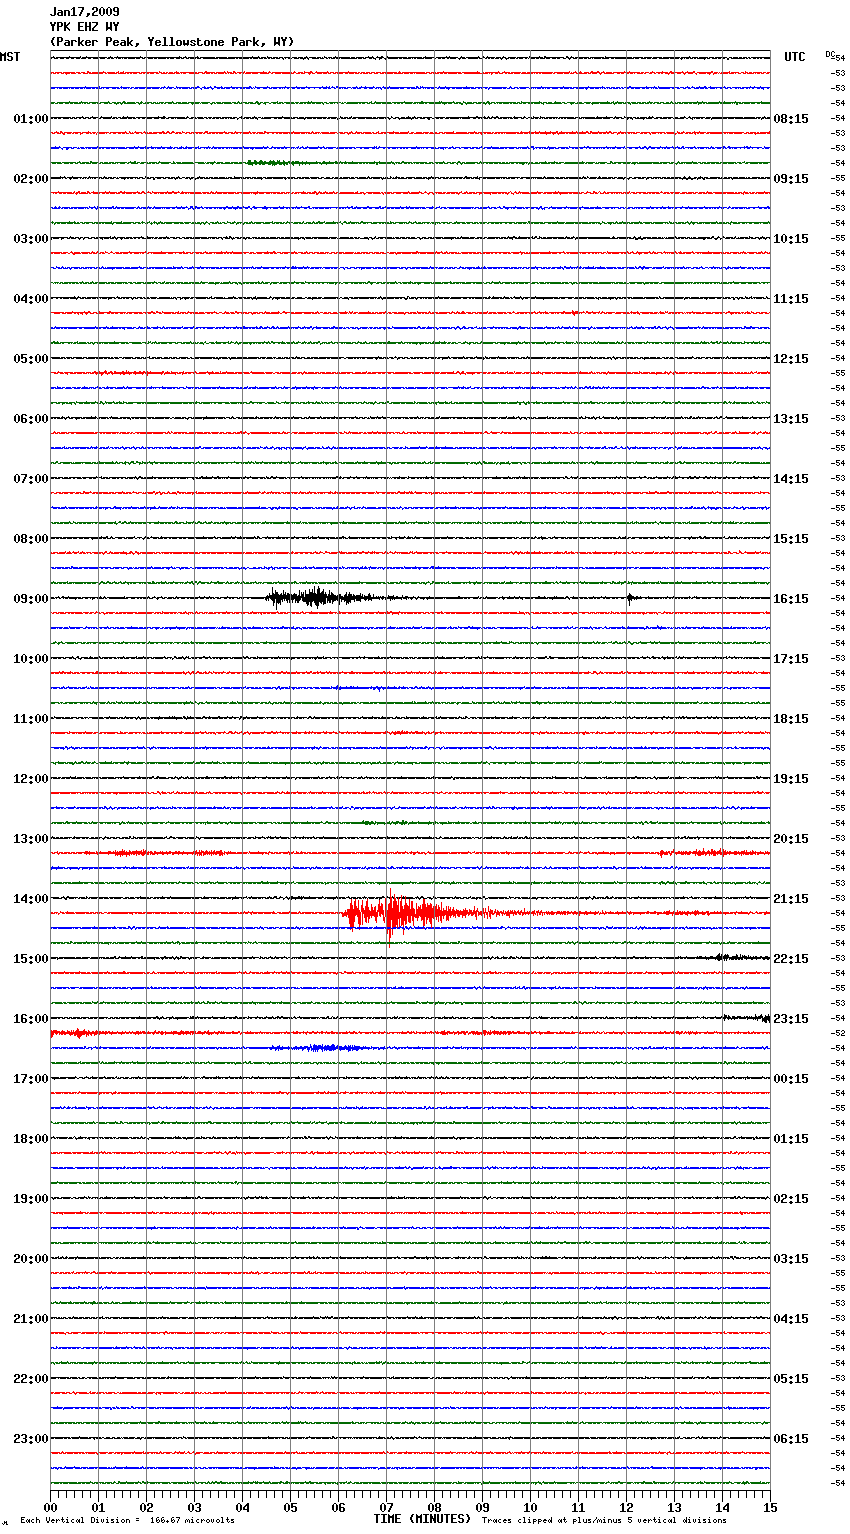Select the 10:15 UTC time label
This screenshot has height=1534, width=850.
point(791,239)
